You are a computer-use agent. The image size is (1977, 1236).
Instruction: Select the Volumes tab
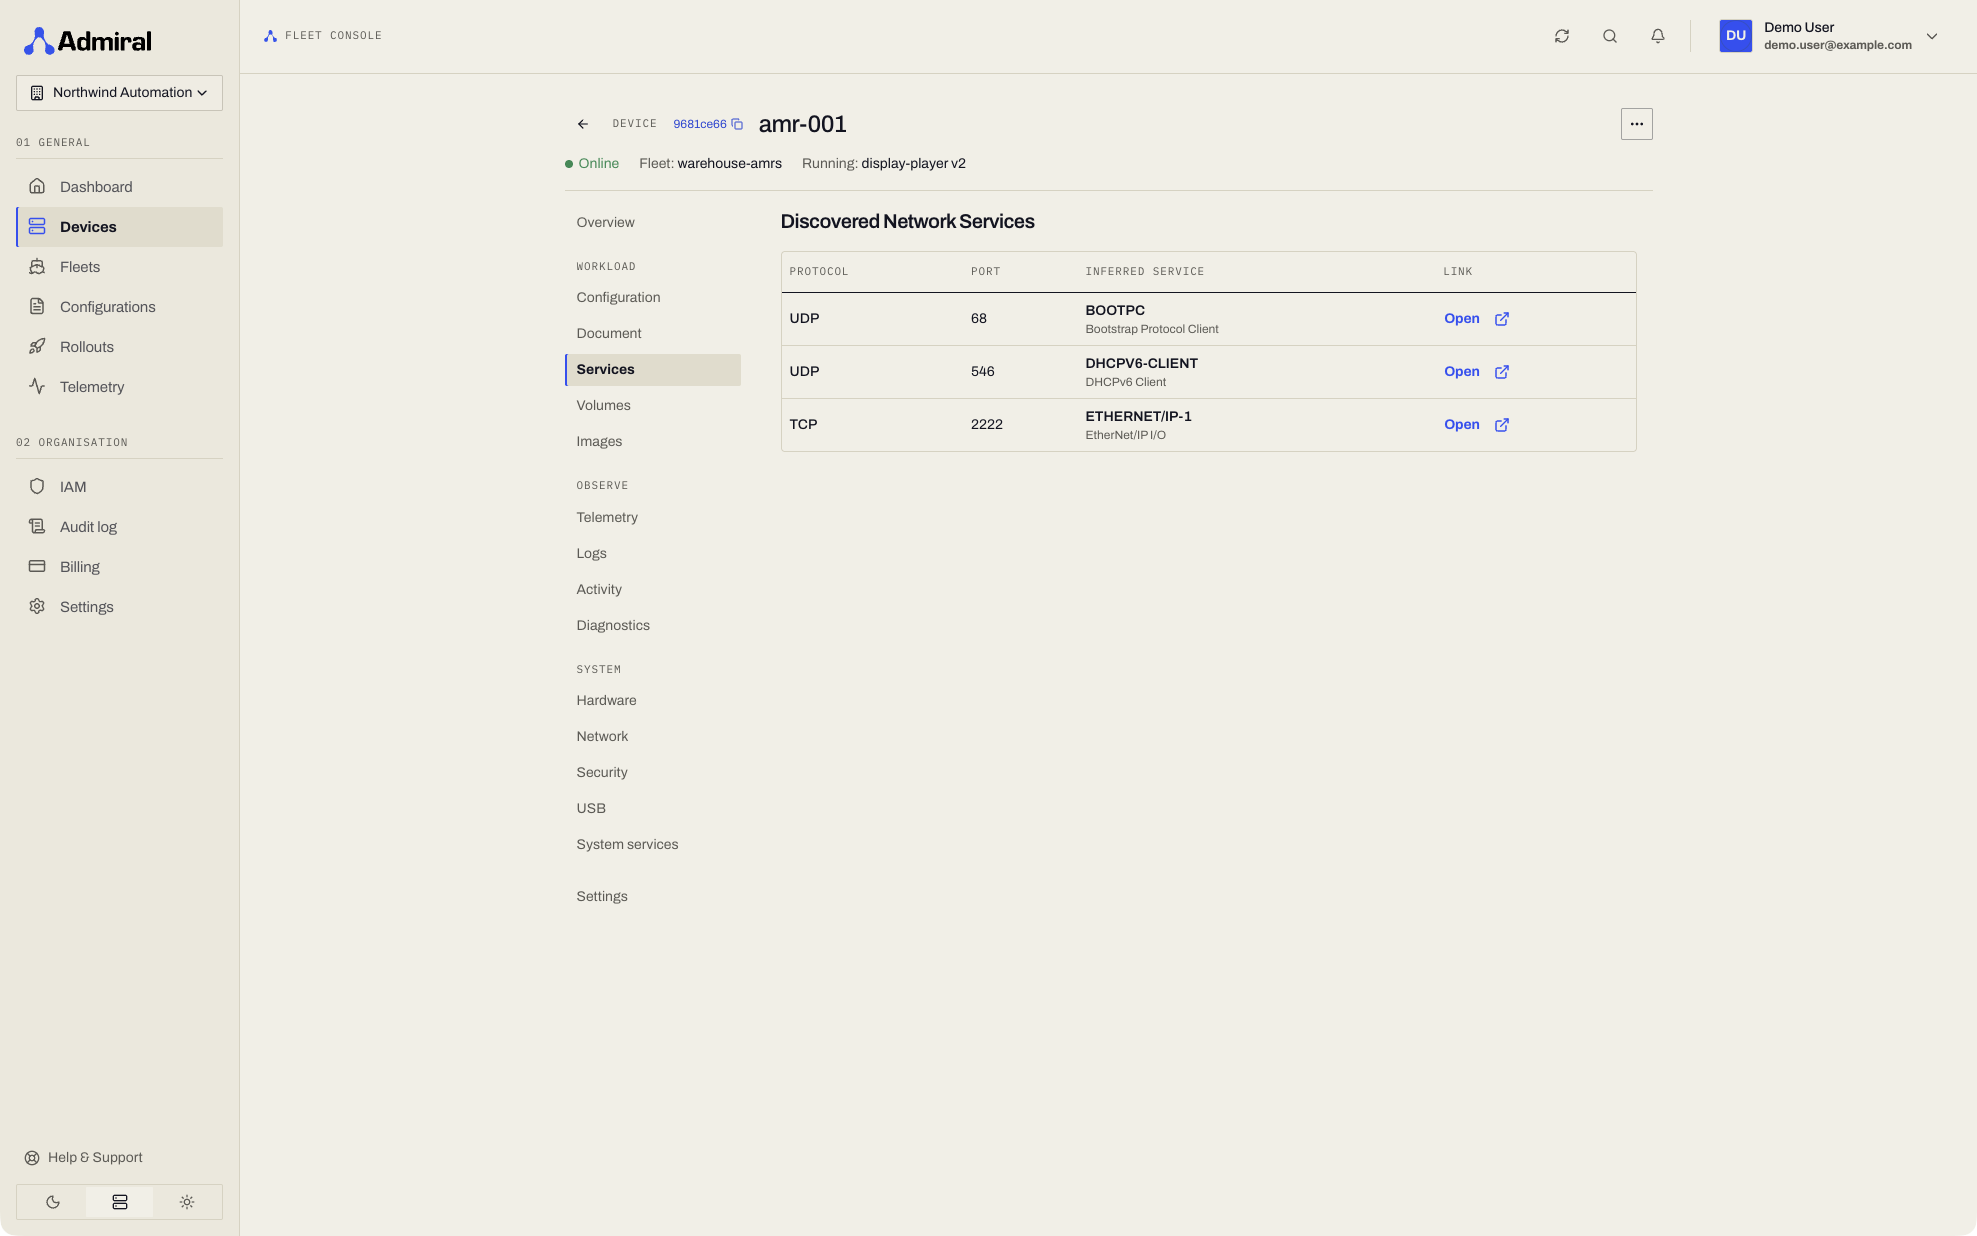click(x=653, y=406)
